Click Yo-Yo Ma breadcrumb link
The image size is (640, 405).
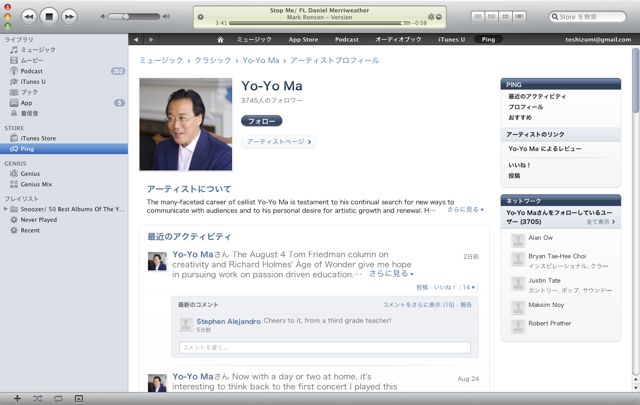[x=261, y=60]
